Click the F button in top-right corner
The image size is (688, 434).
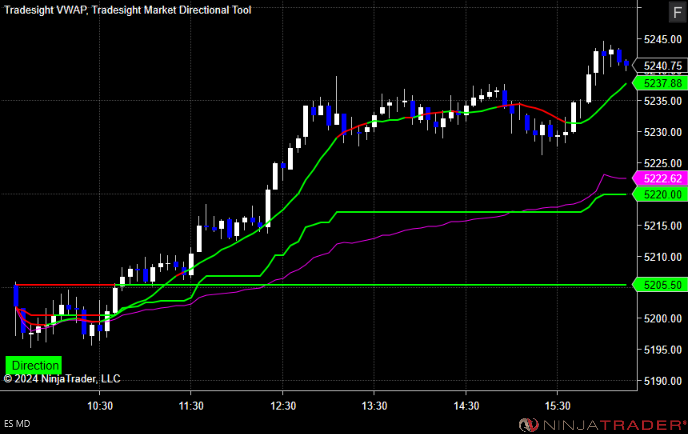(677, 12)
